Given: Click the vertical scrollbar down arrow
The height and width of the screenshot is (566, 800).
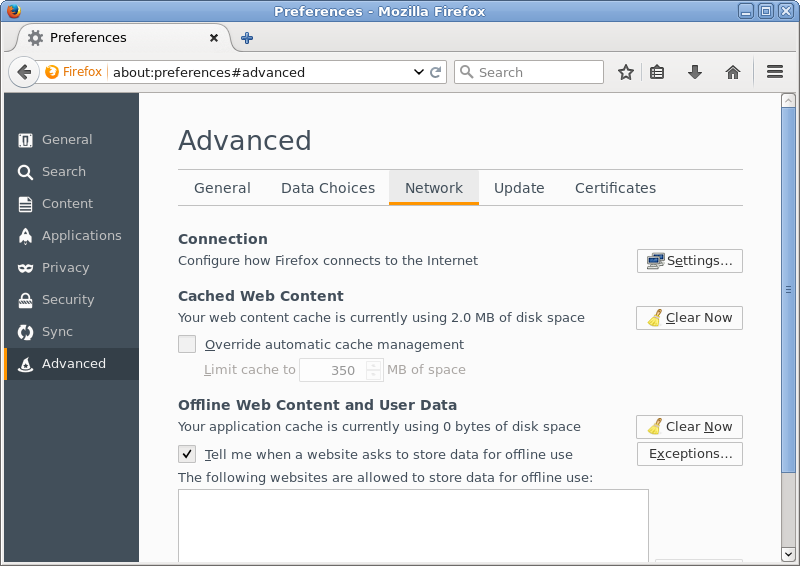Looking at the screenshot, I should click(x=788, y=554).
